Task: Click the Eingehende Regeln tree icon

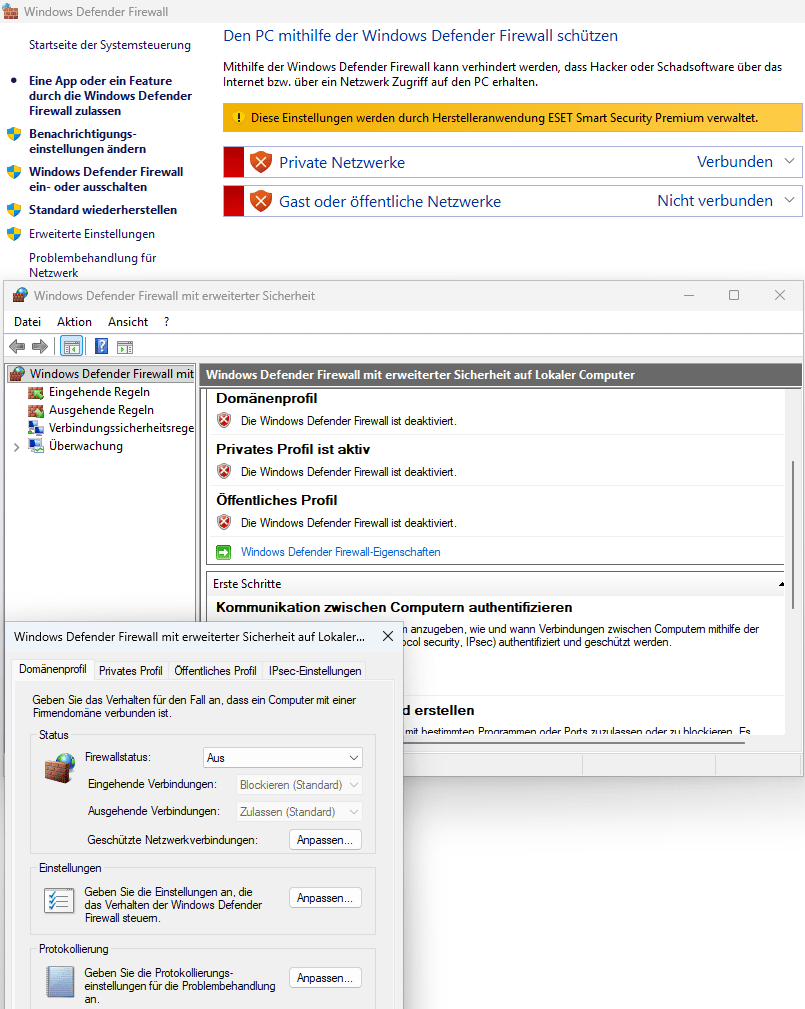Action: pos(36,393)
